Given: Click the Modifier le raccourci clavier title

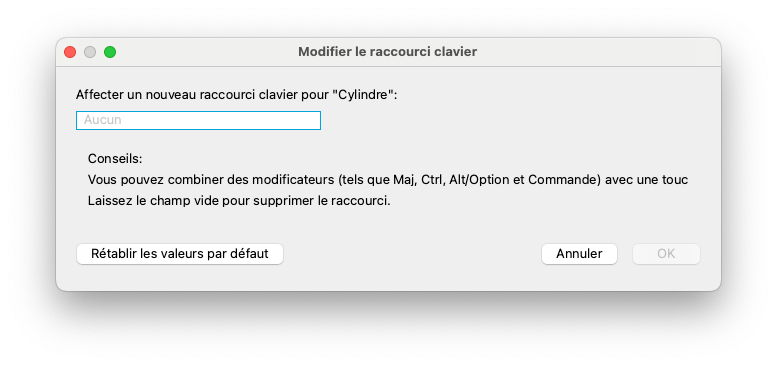Looking at the screenshot, I should pos(388,52).
